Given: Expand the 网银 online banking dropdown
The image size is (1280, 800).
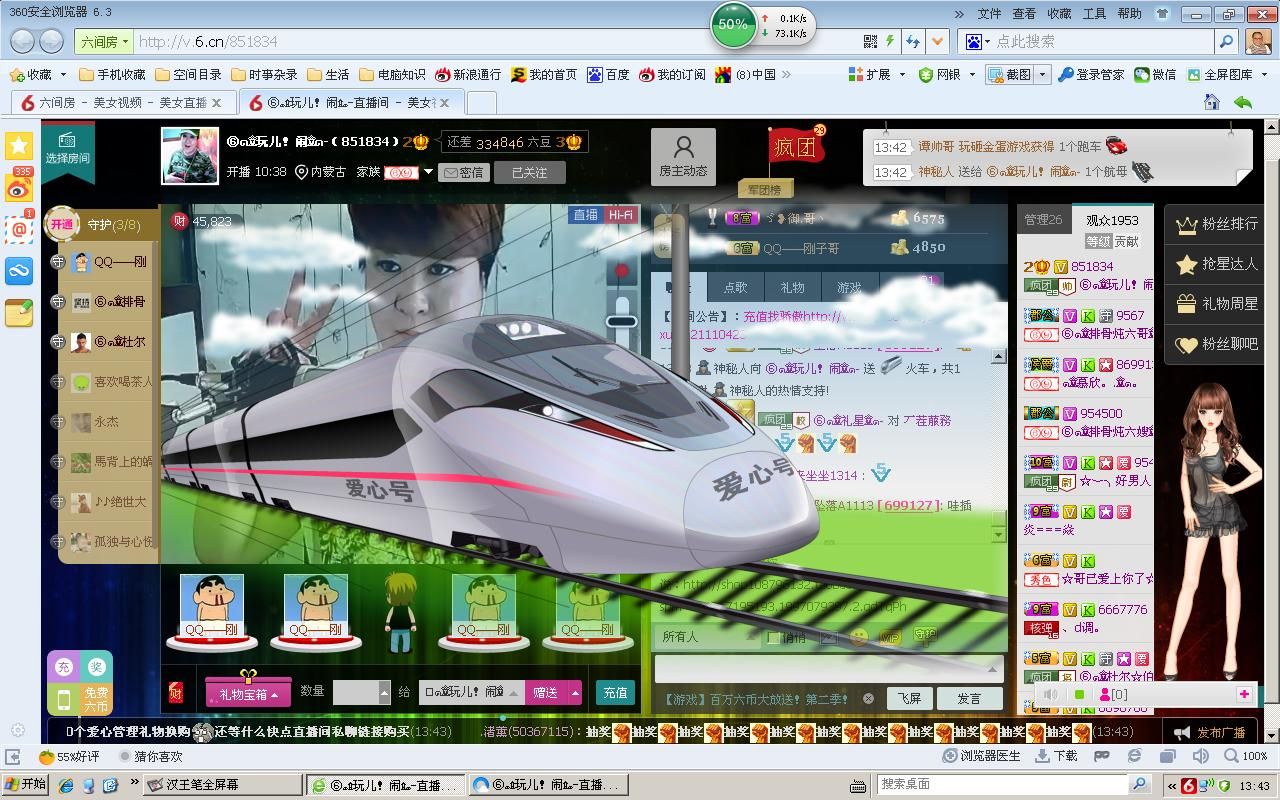Looking at the screenshot, I should tap(971, 75).
